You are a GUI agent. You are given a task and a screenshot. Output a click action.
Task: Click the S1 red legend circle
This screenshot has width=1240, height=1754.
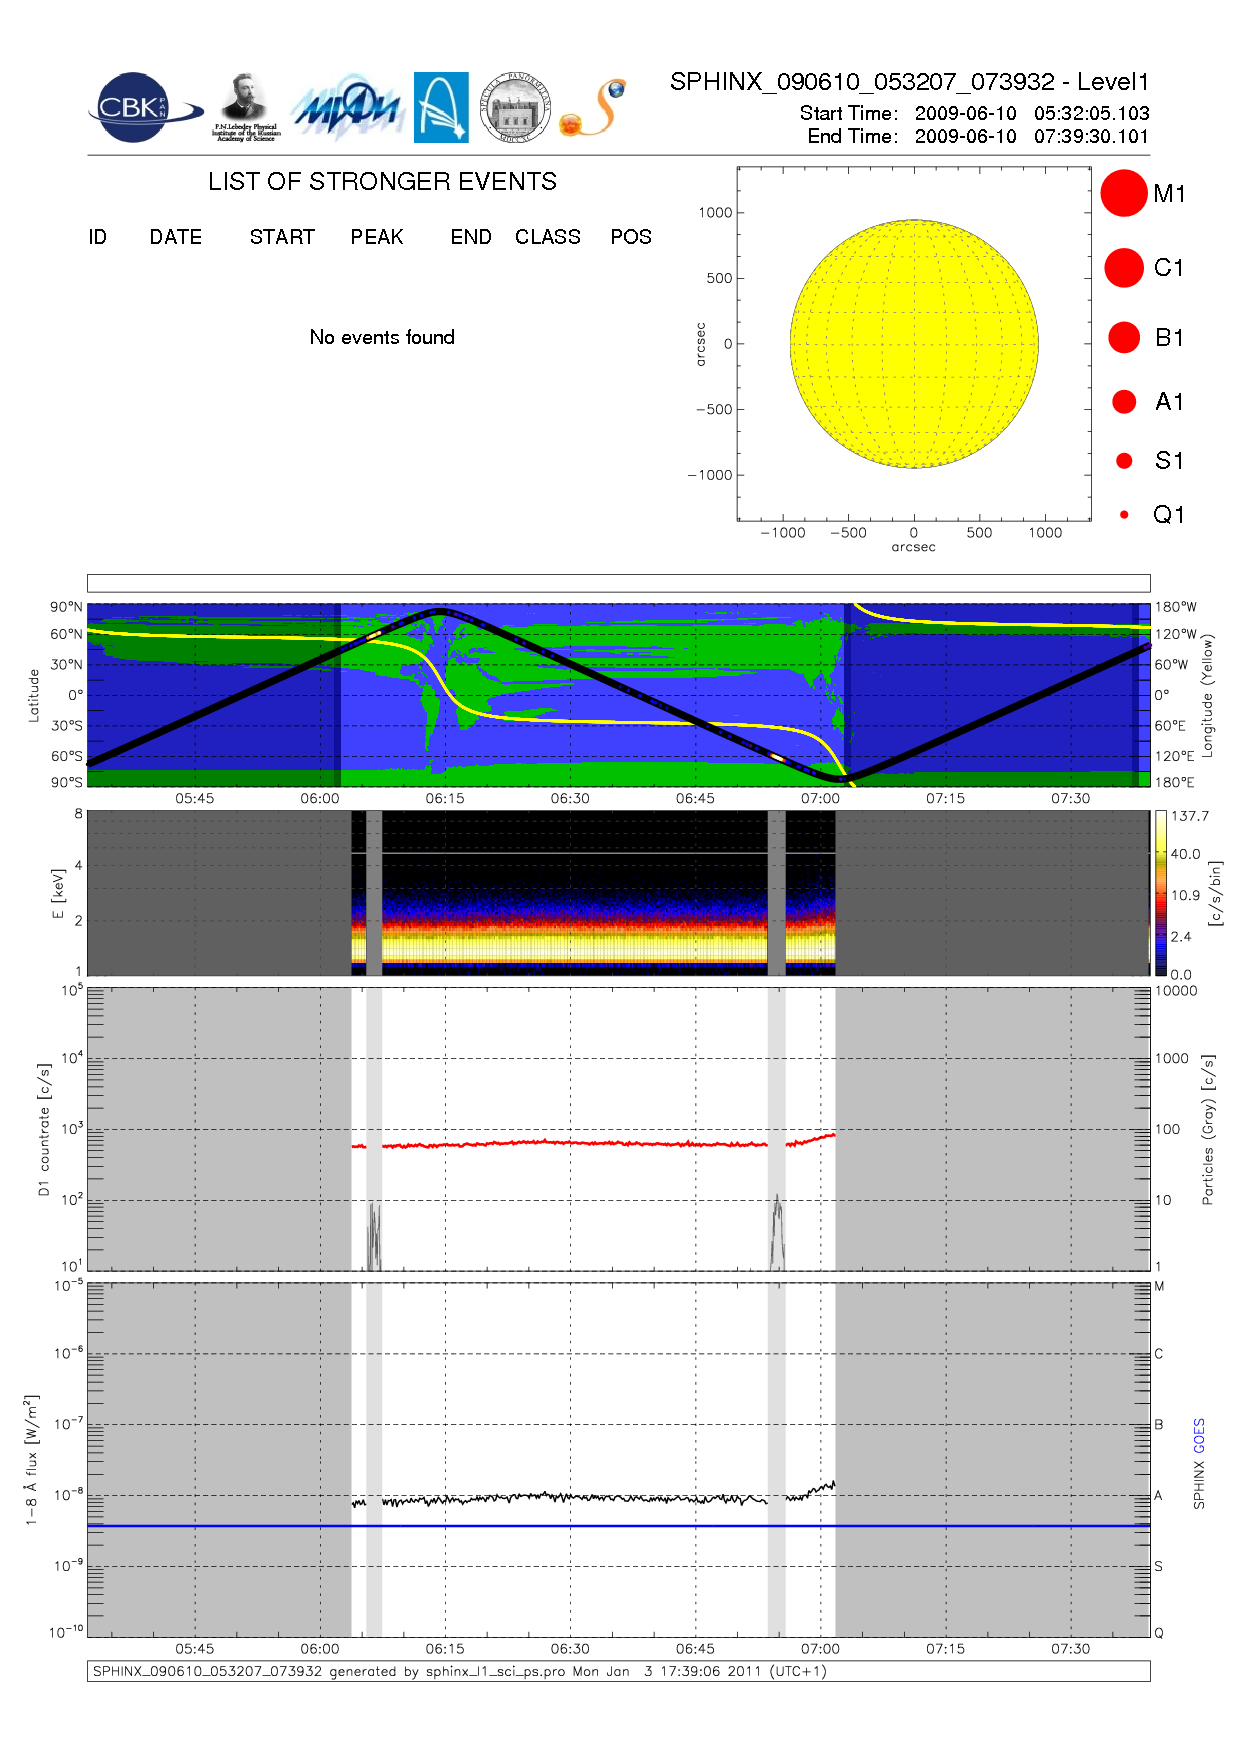point(1124,461)
